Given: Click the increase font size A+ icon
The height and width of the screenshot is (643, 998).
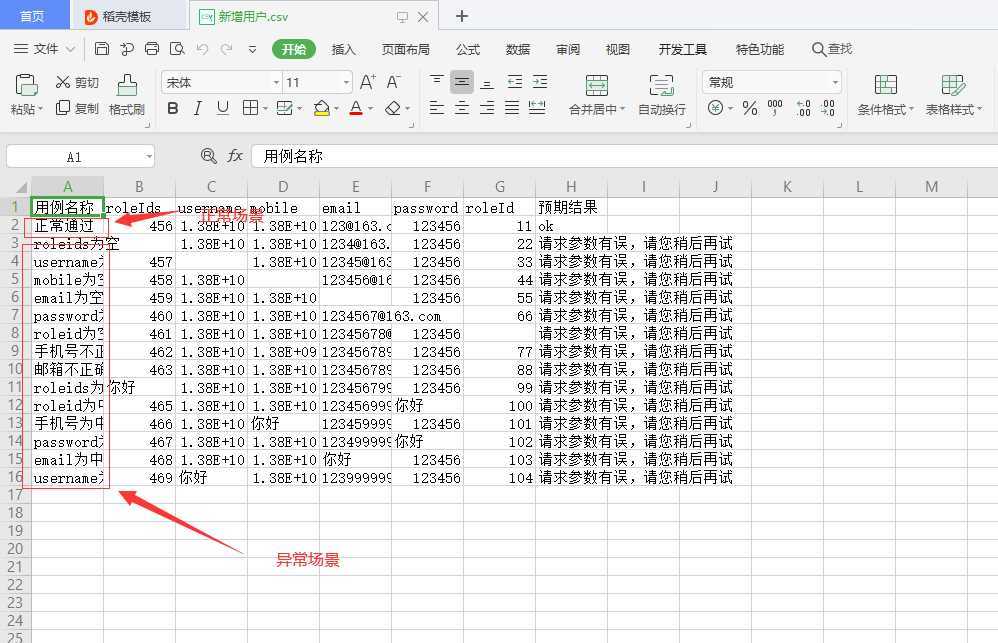Looking at the screenshot, I should (x=367, y=83).
